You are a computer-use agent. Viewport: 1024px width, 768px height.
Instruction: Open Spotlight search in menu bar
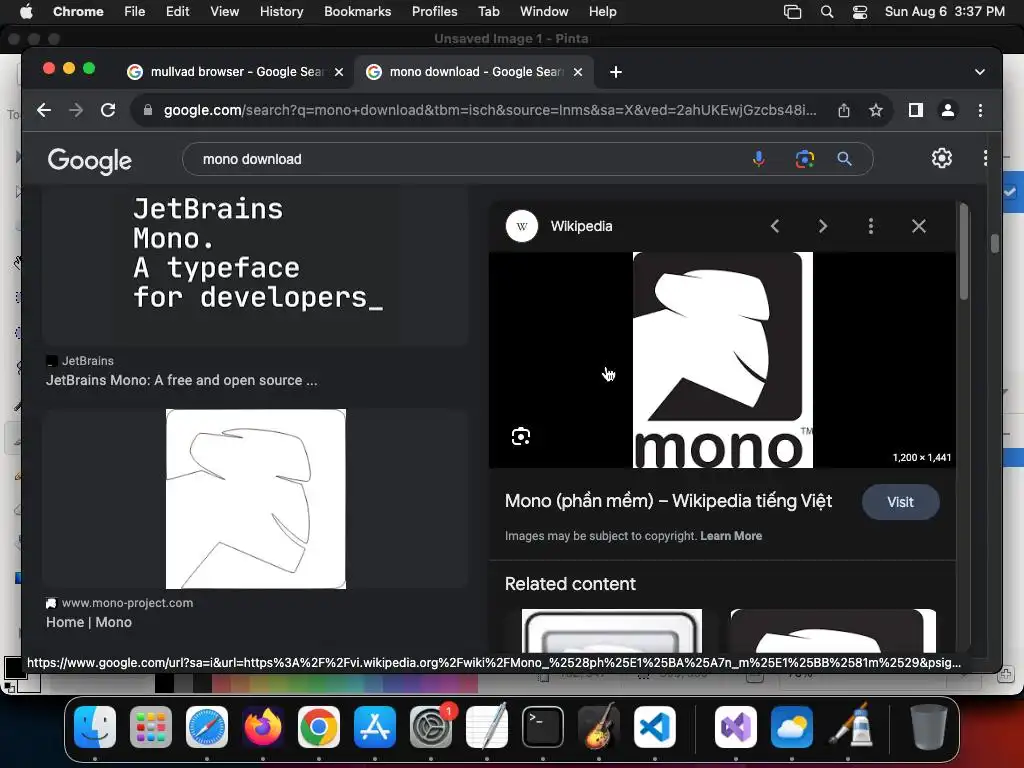[827, 12]
